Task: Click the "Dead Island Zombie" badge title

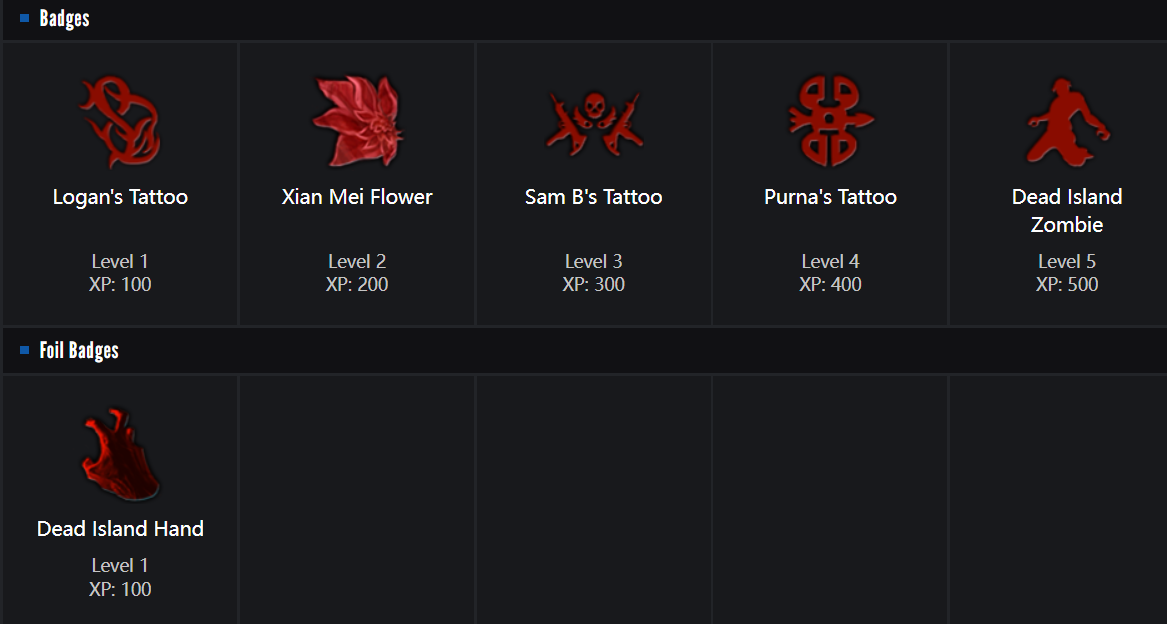Action: point(1067,210)
